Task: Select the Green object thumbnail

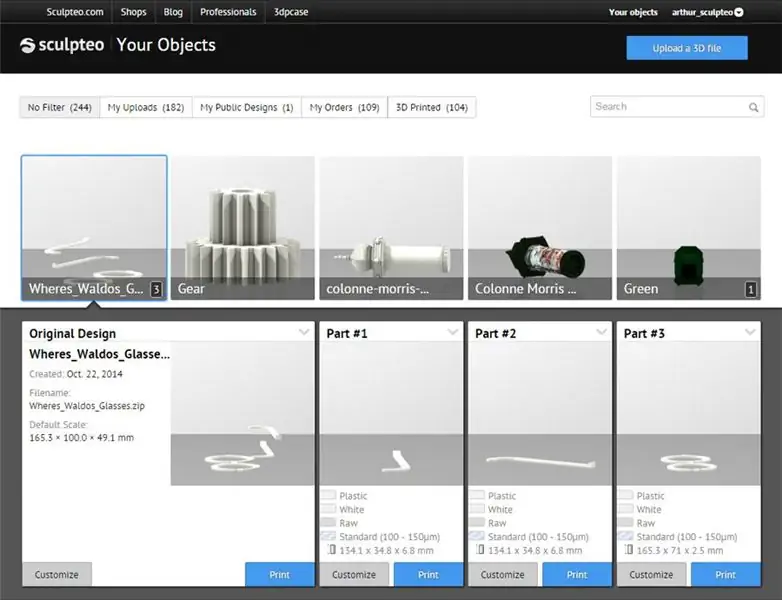Action: (689, 228)
